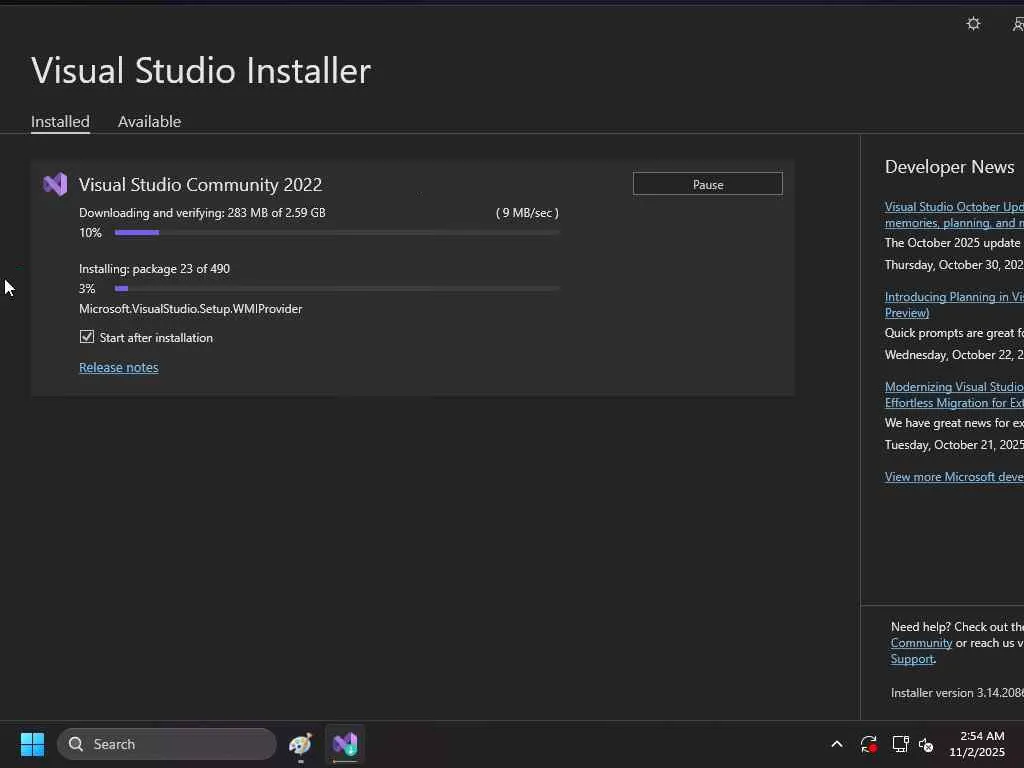
Task: Toggle the theme sun icon at top
Action: coord(973,24)
